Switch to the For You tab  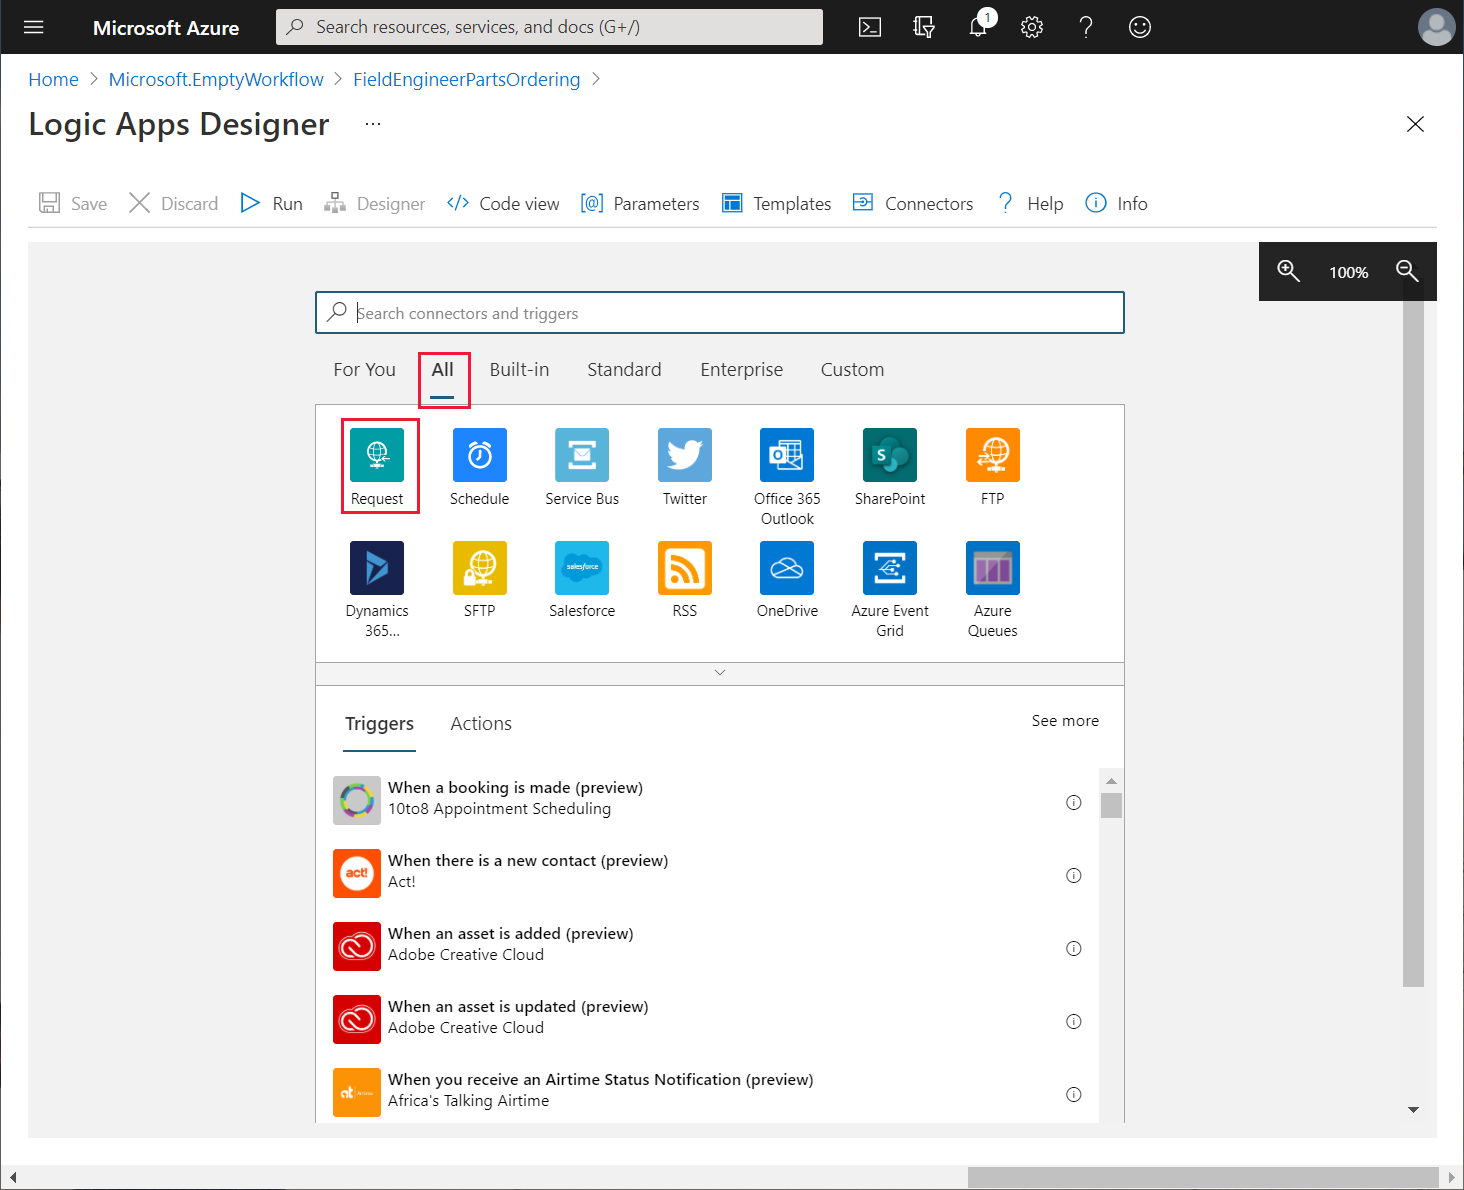[365, 370]
